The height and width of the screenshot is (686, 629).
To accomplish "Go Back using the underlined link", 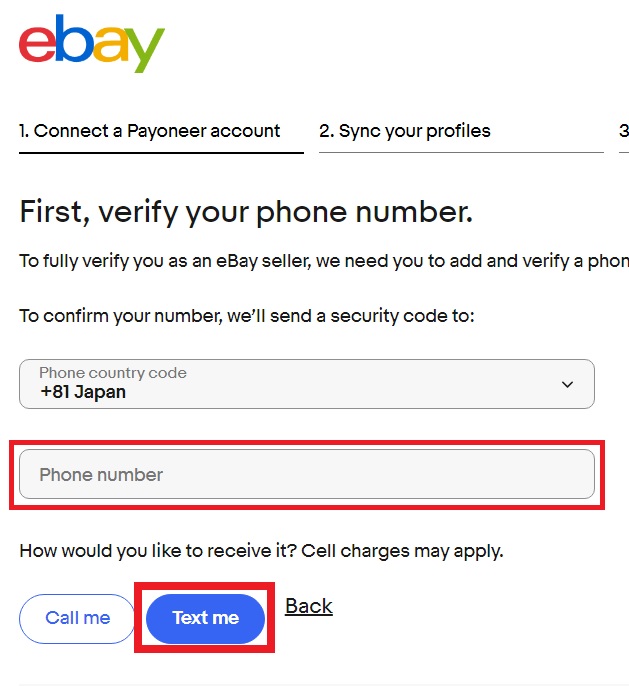I will click(x=309, y=606).
